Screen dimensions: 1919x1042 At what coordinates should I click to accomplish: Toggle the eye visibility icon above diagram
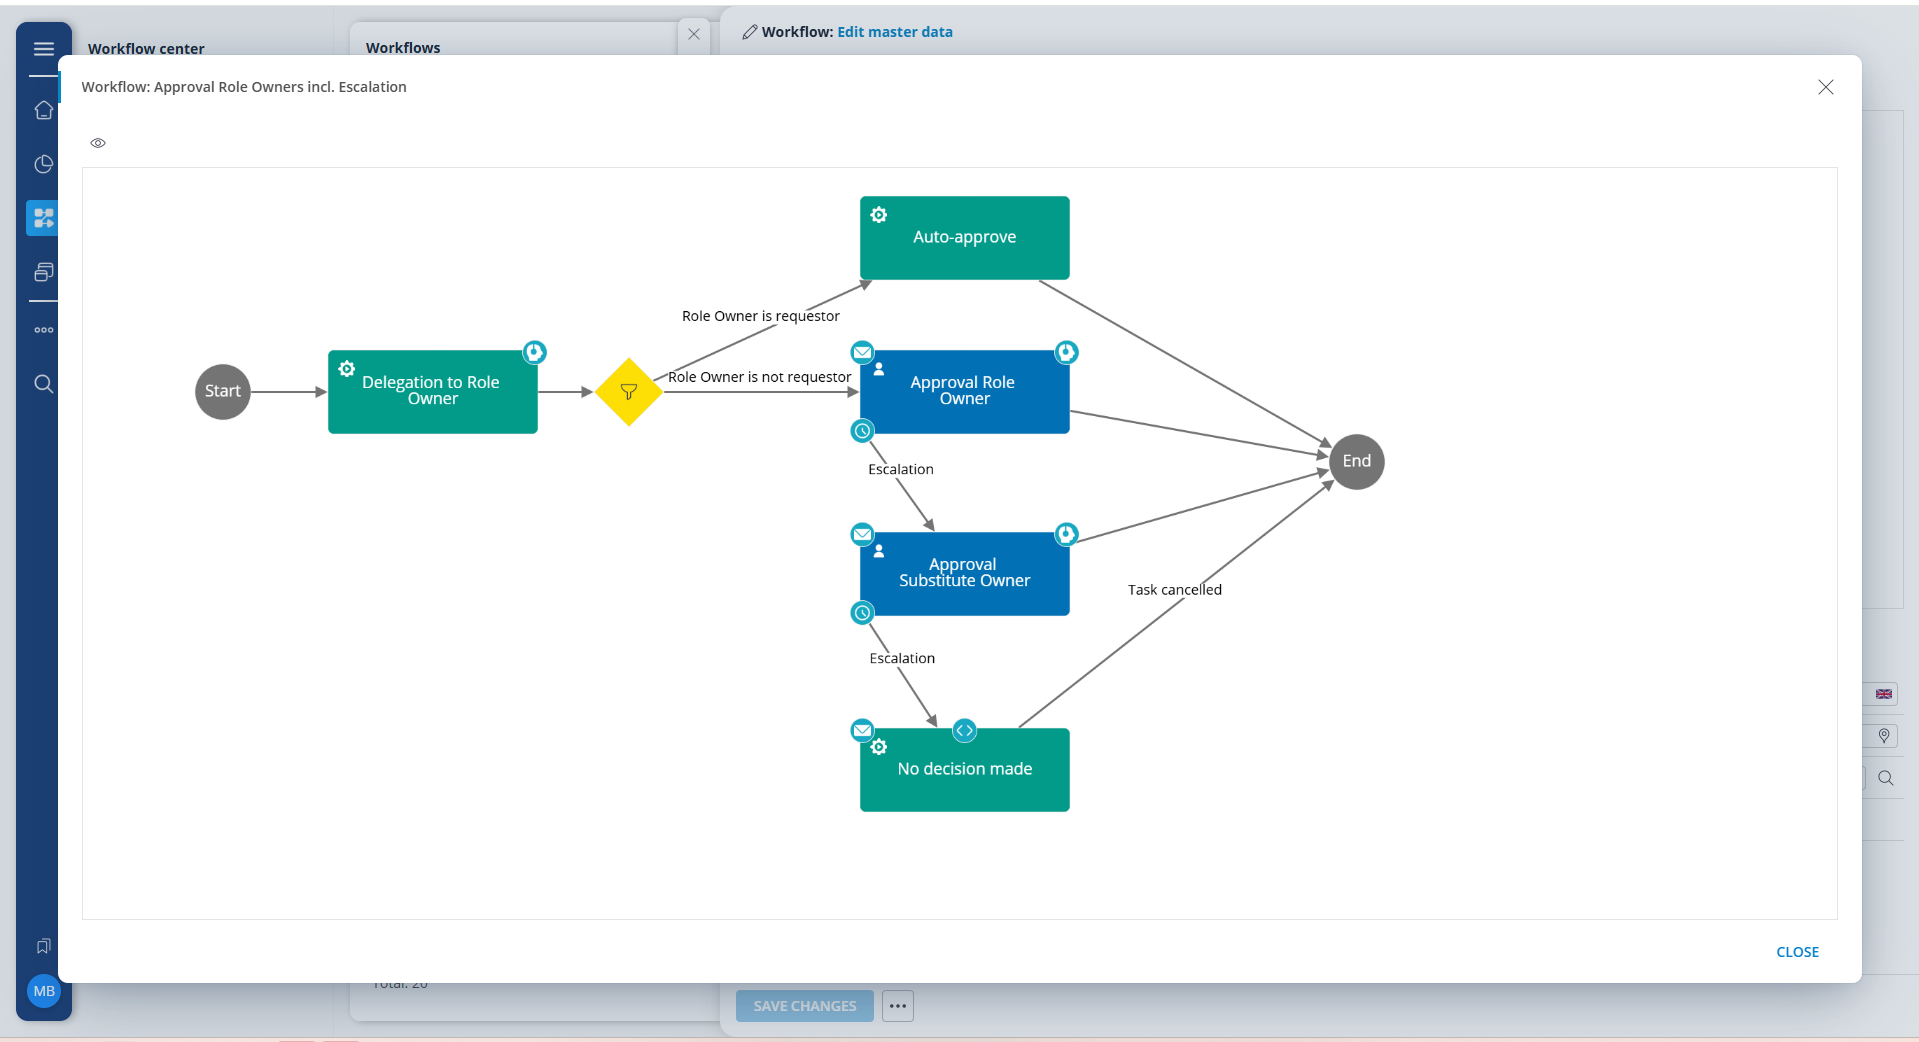tap(98, 143)
